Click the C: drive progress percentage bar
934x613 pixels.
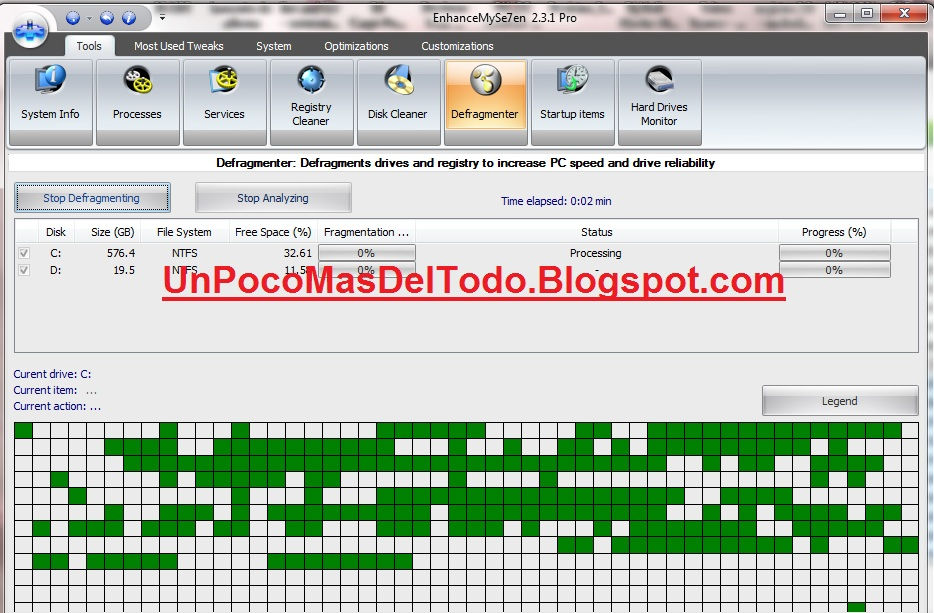pos(835,253)
